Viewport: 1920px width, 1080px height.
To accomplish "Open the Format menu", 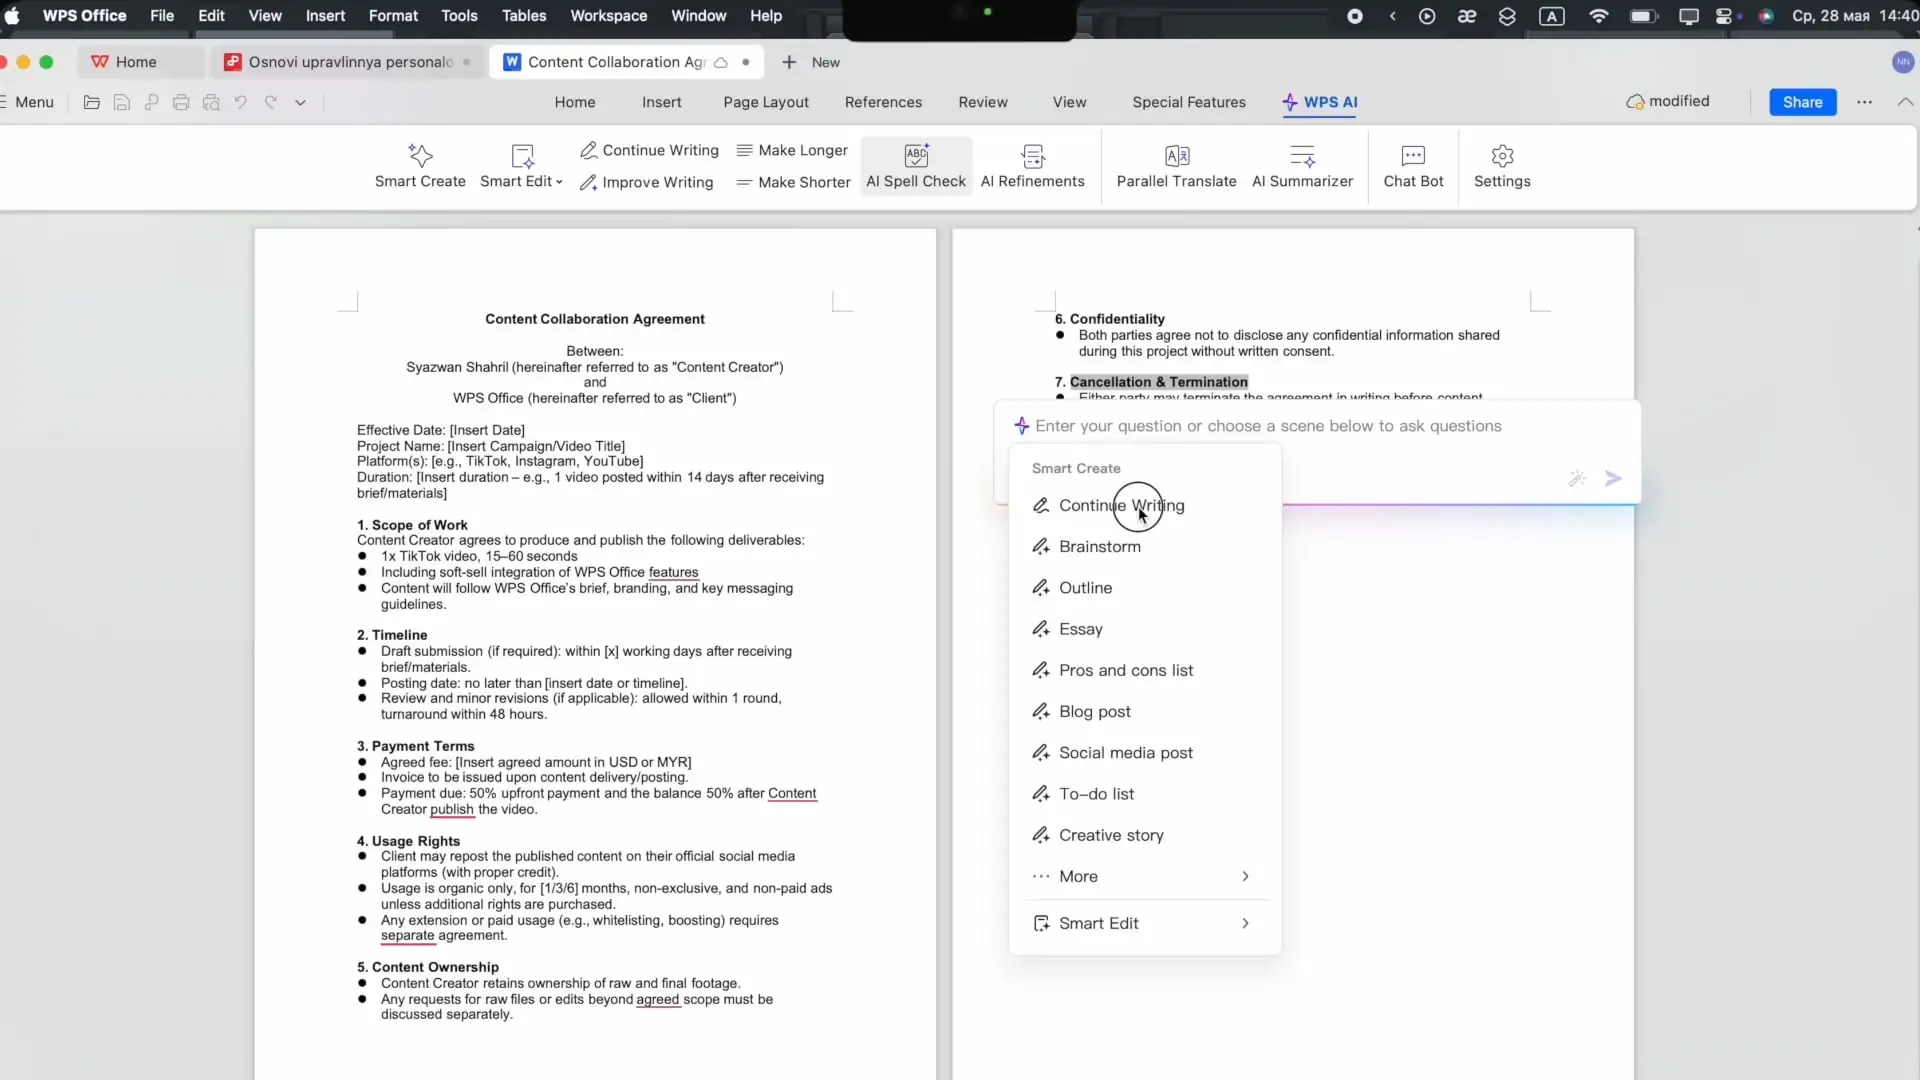I will click(393, 15).
